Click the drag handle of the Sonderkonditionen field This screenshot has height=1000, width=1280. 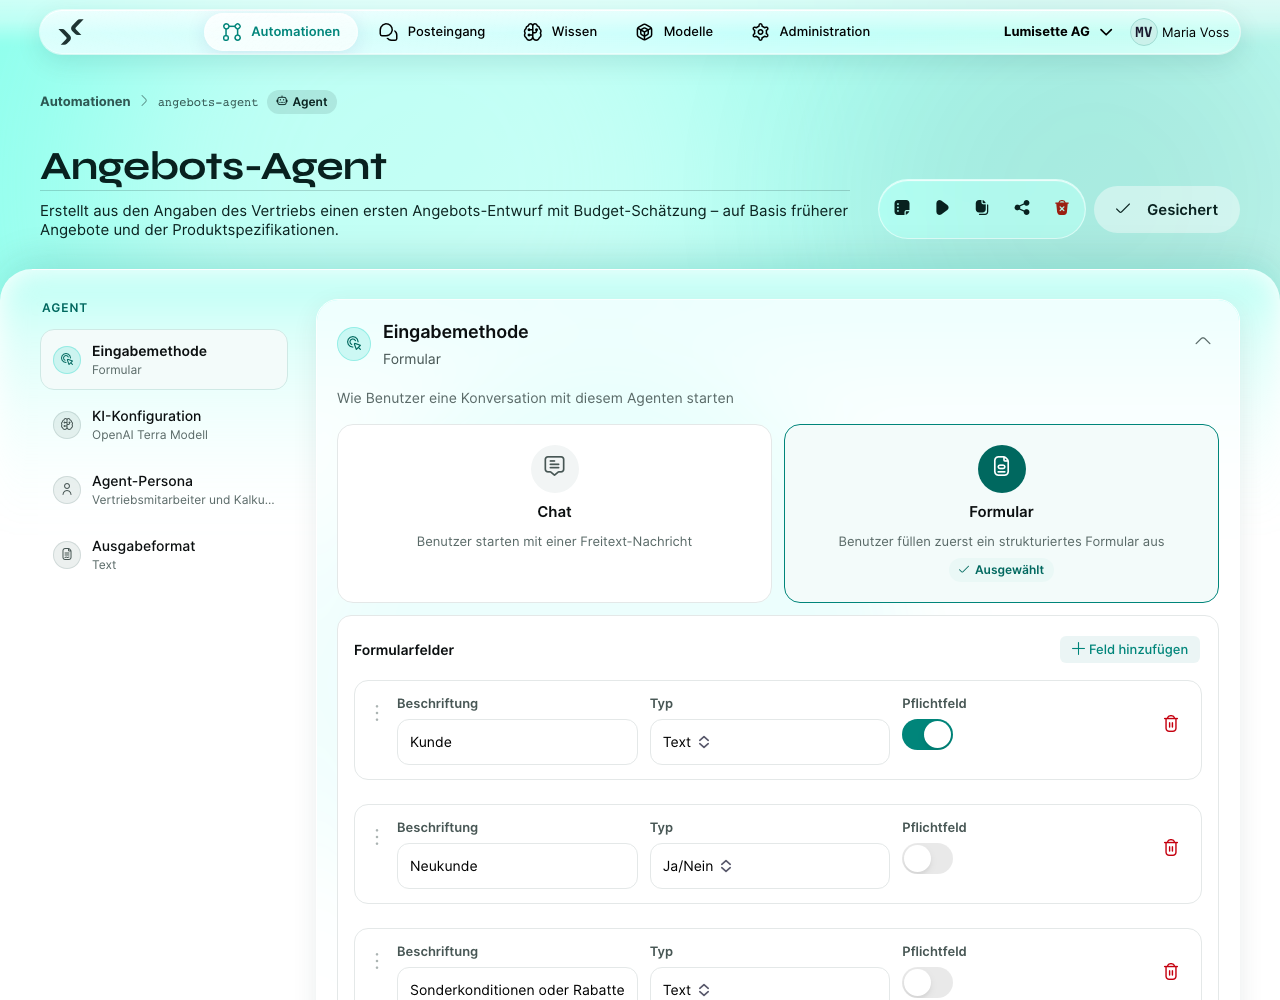click(x=377, y=961)
